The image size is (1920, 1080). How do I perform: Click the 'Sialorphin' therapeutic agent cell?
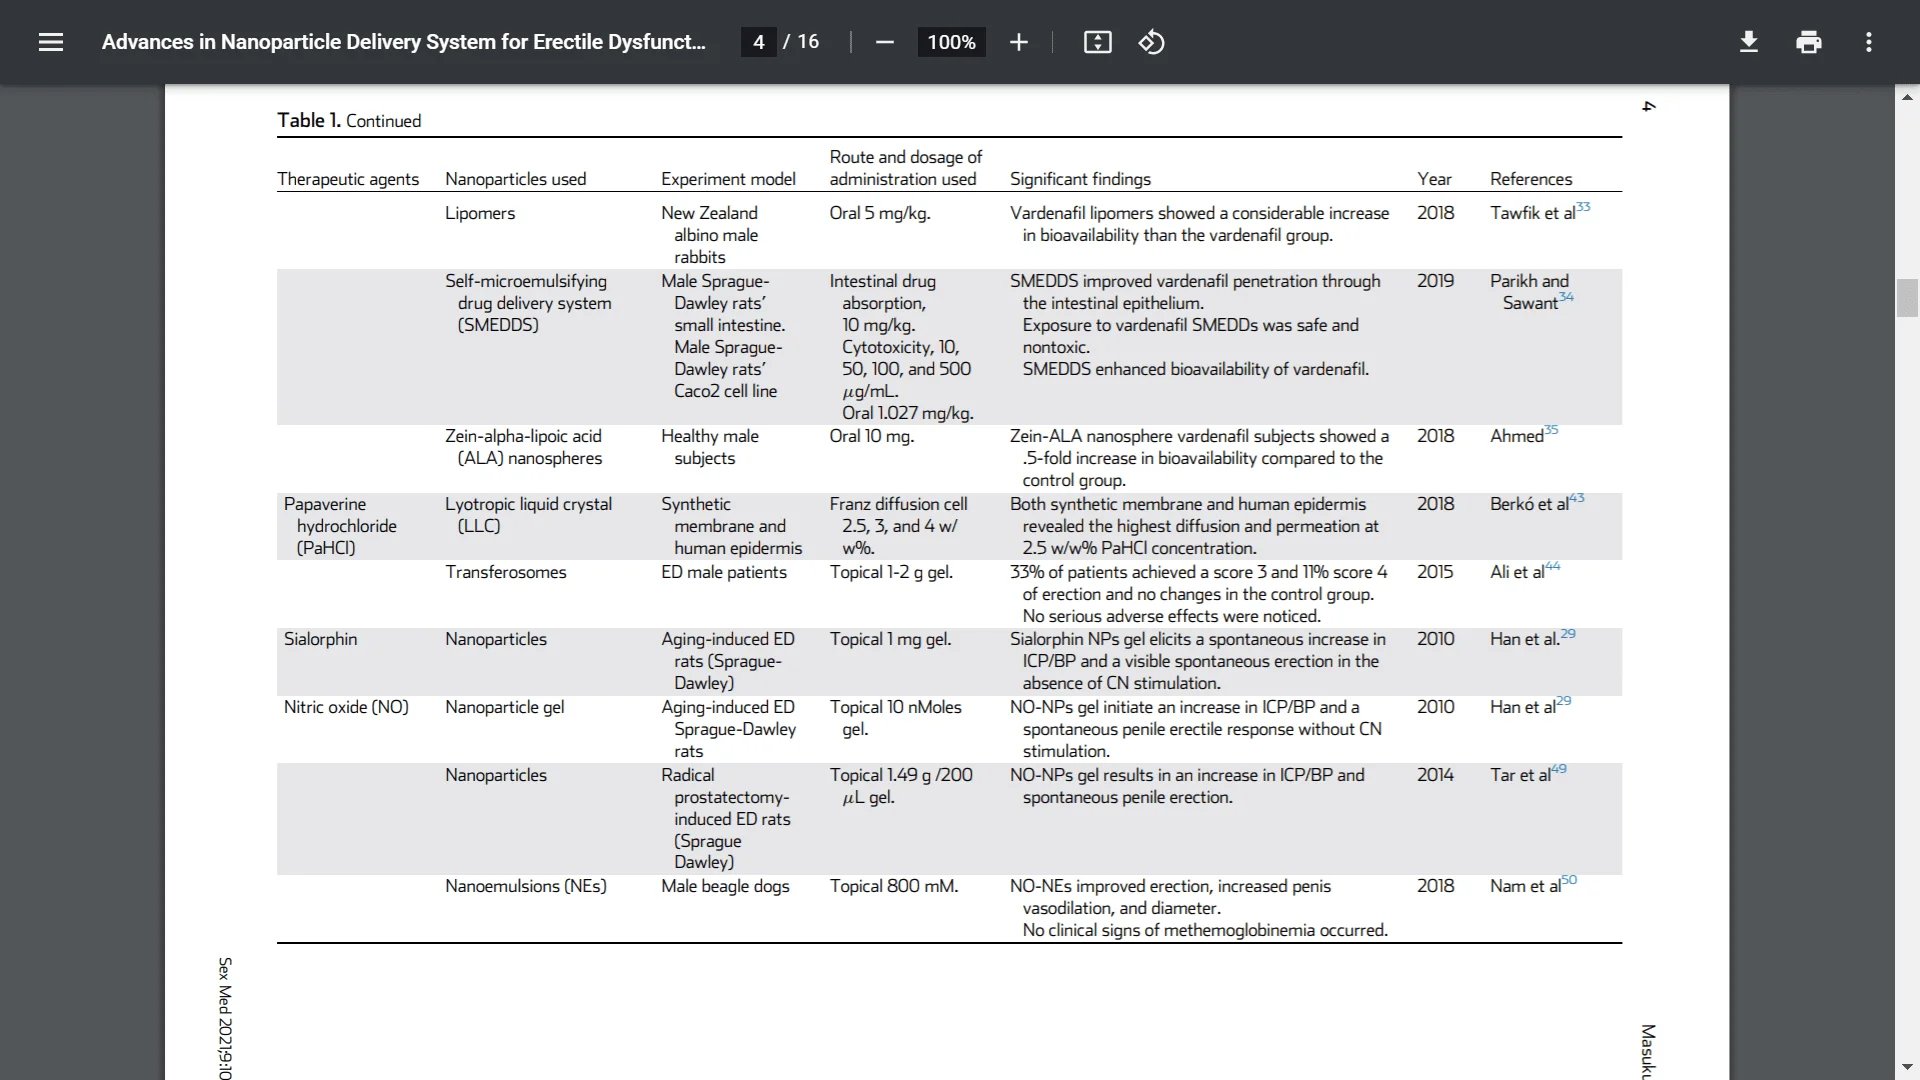(320, 639)
